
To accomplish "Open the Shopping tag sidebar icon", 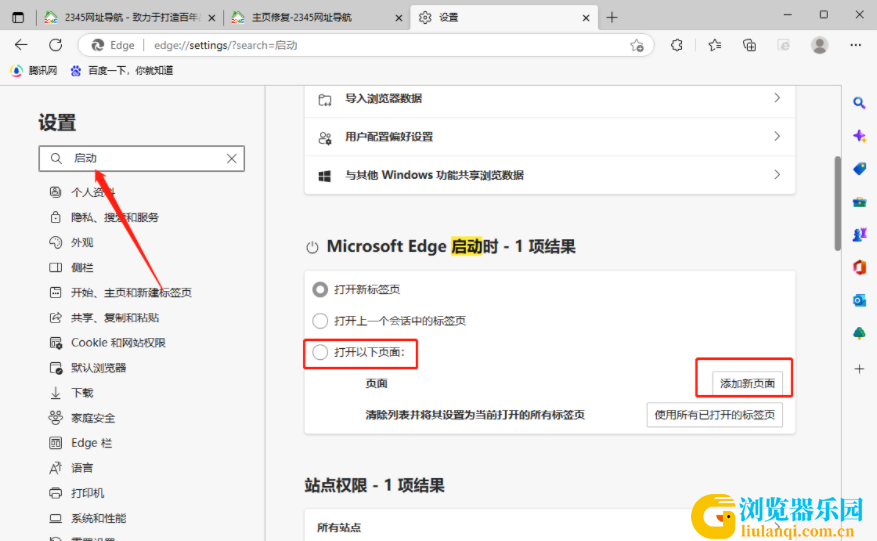I will (859, 168).
